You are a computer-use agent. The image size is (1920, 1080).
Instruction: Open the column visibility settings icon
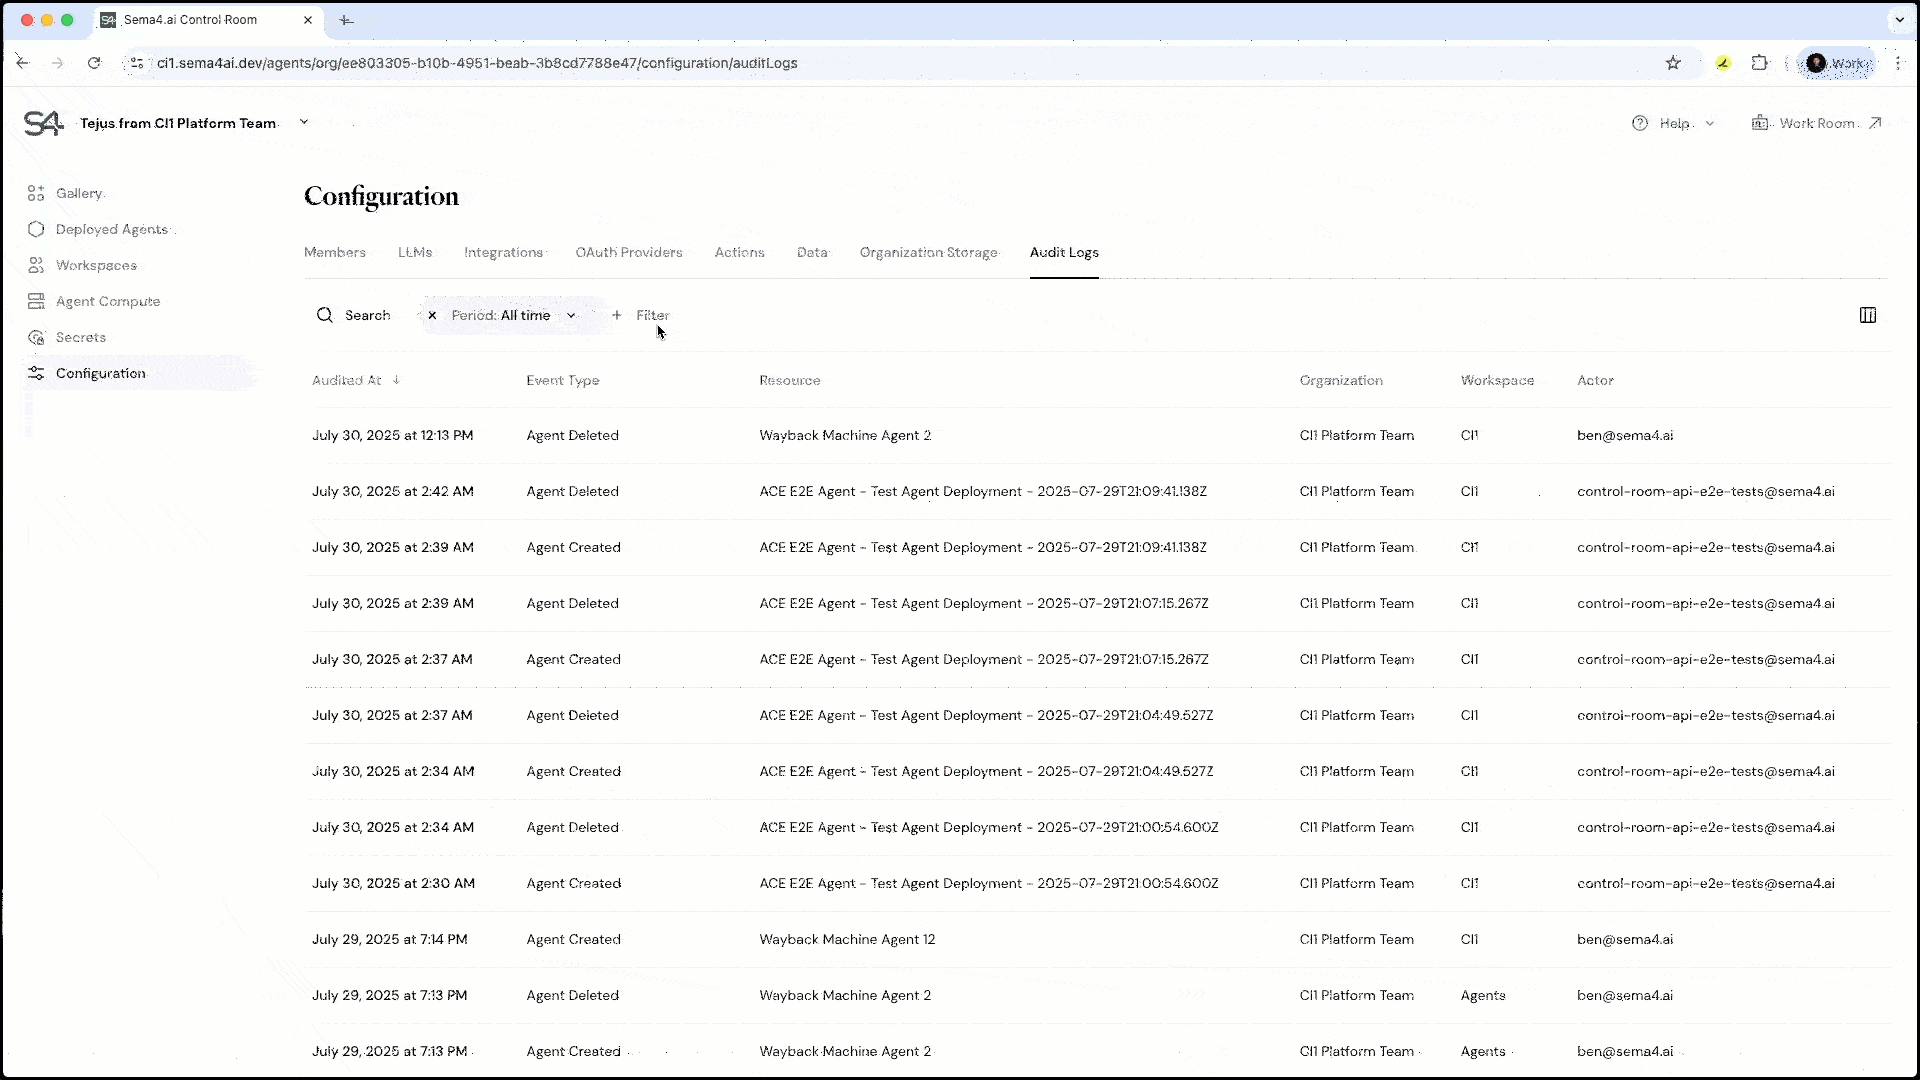click(x=1868, y=315)
